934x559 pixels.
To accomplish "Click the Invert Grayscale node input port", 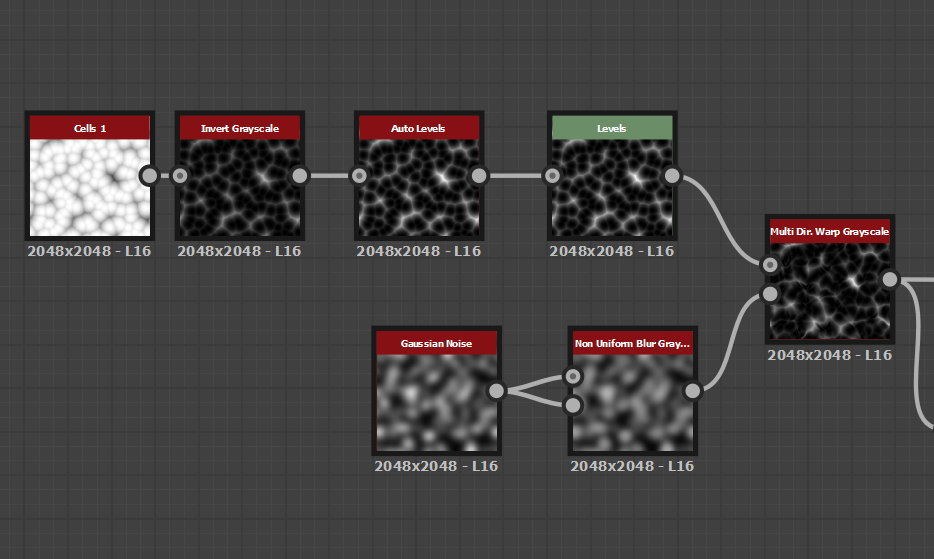I will [x=180, y=176].
